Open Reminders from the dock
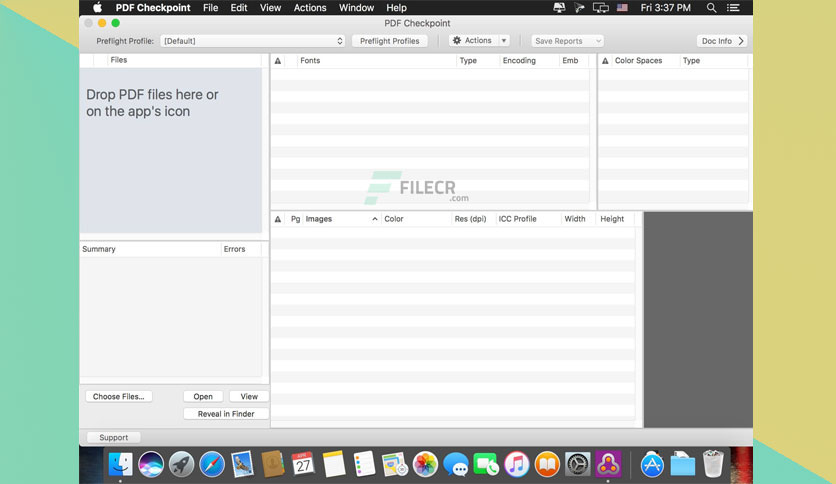The image size is (836, 484). [364, 464]
